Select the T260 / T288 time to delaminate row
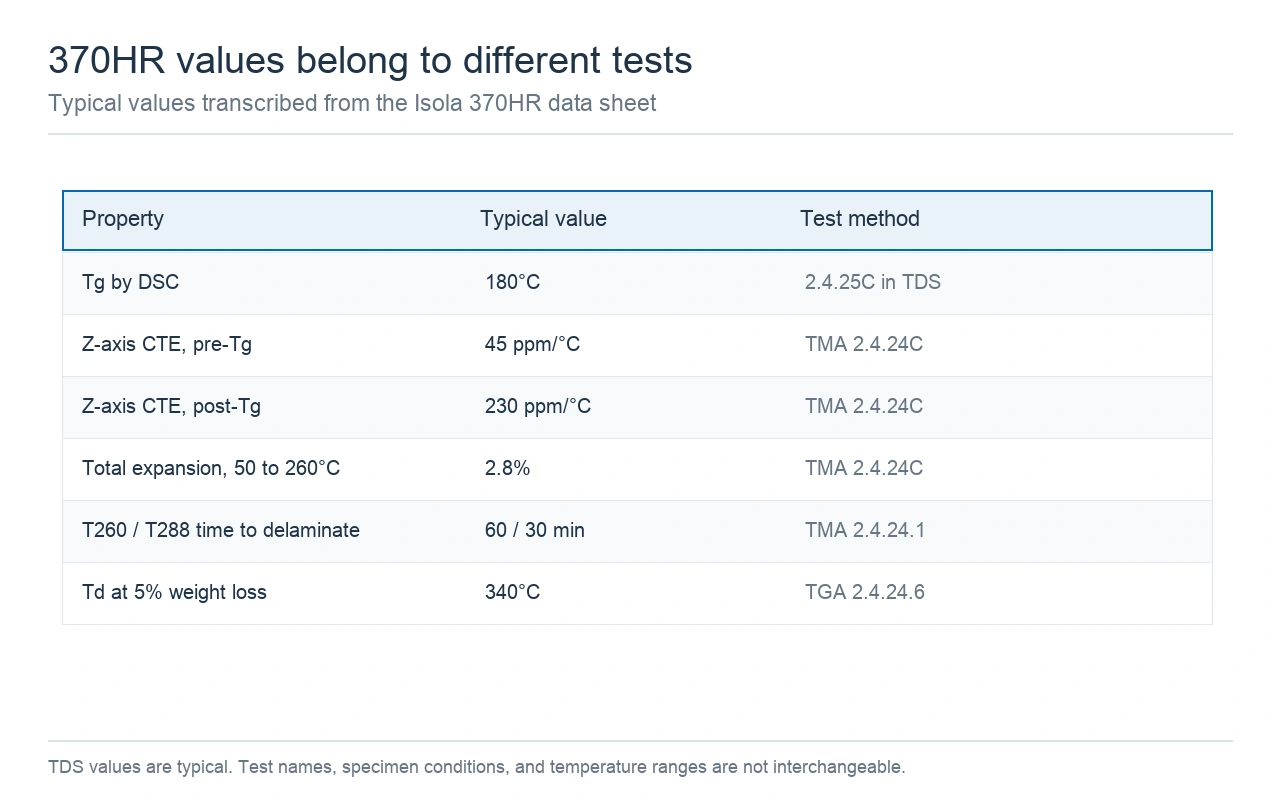1280x800 pixels. [x=637, y=531]
